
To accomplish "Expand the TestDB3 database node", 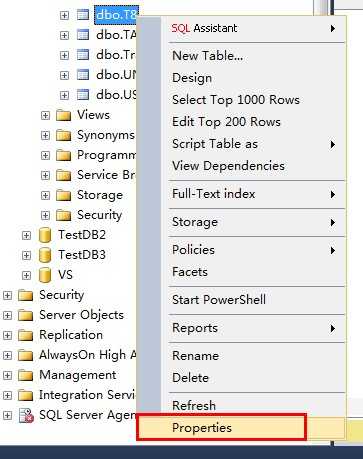I will (26, 255).
